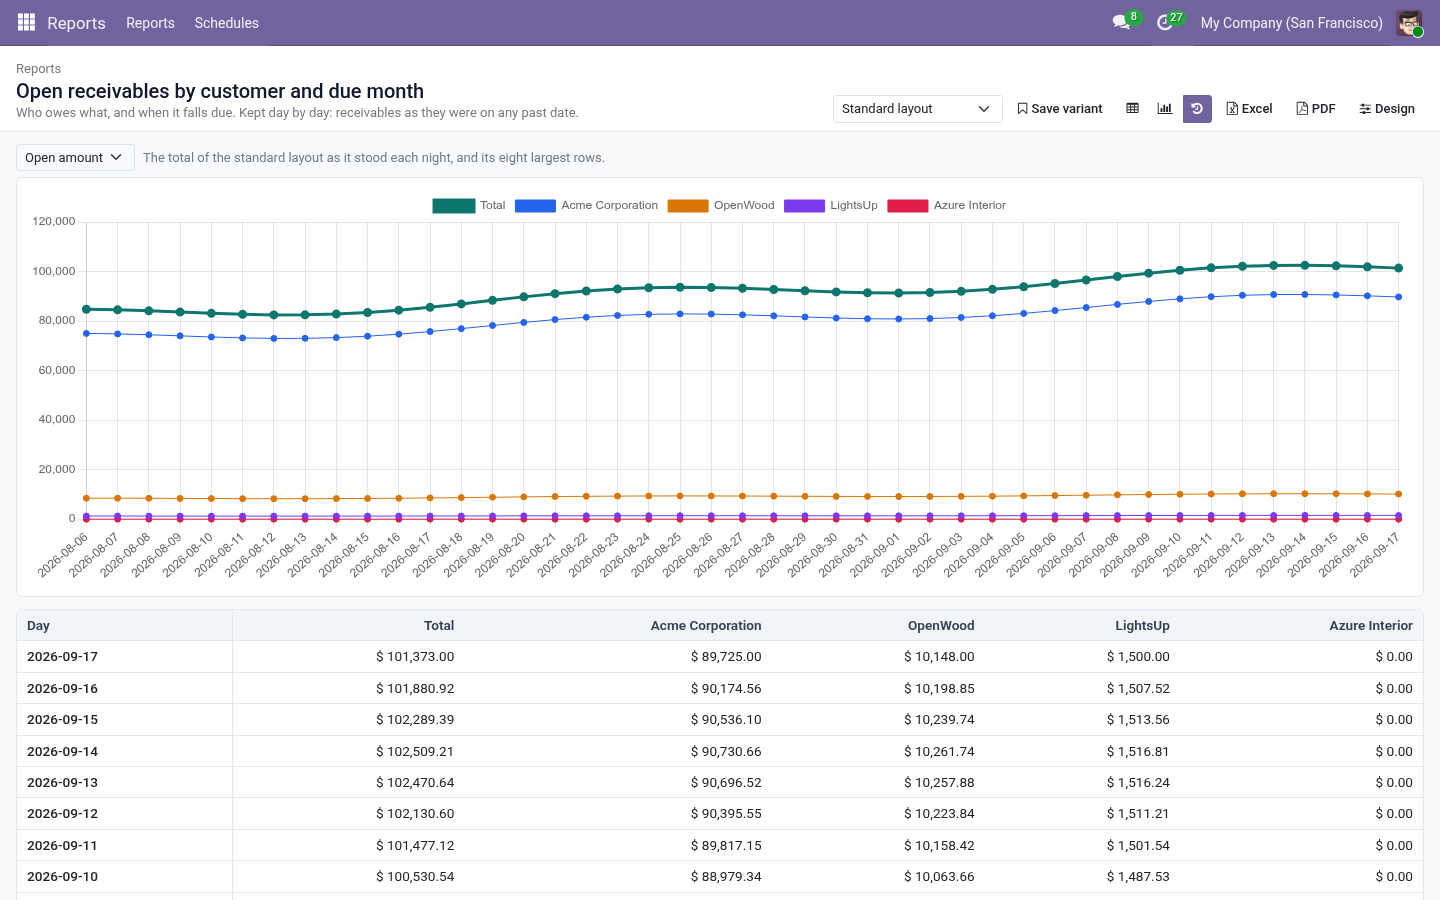Export report as PDF

coord(1316,108)
